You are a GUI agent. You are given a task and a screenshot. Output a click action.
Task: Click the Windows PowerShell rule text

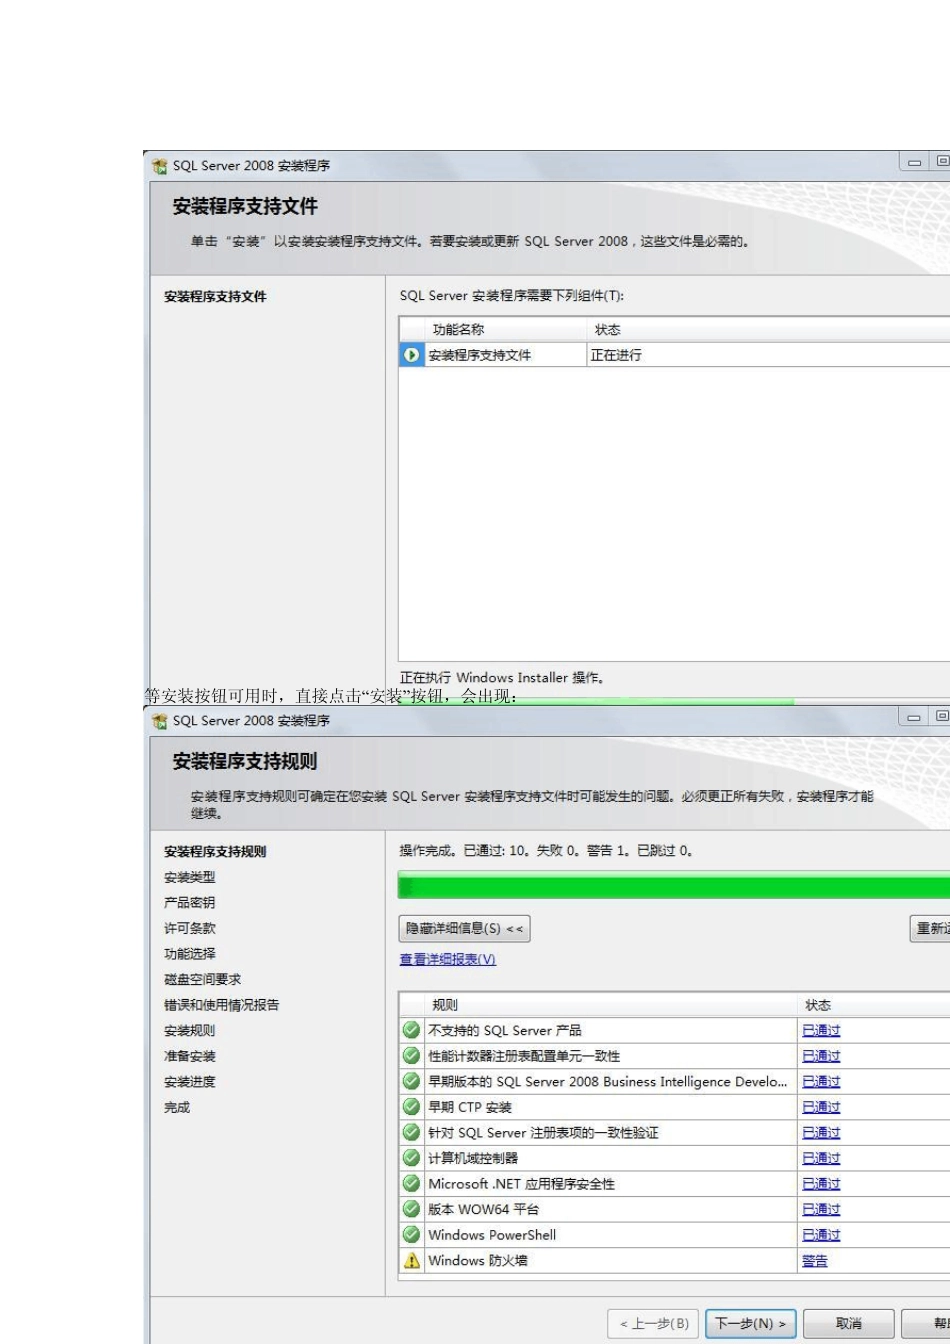pyautogui.click(x=492, y=1235)
